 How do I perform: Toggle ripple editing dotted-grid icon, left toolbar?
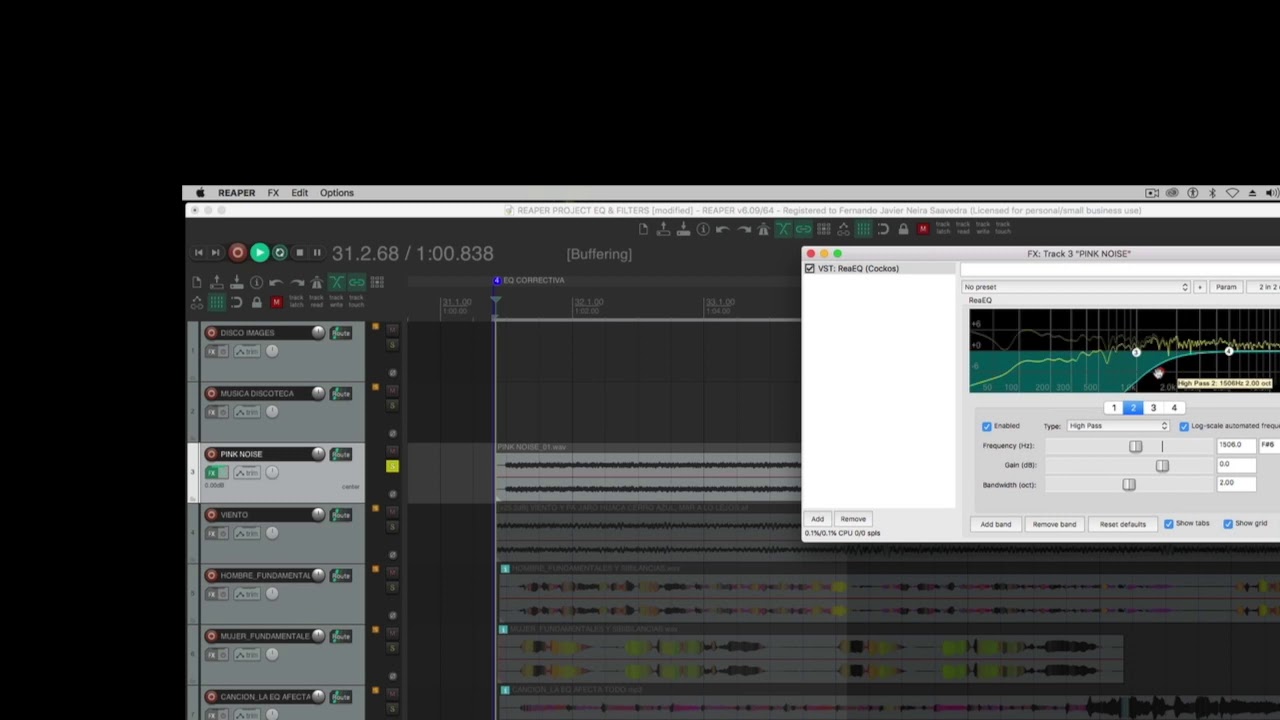click(x=377, y=283)
